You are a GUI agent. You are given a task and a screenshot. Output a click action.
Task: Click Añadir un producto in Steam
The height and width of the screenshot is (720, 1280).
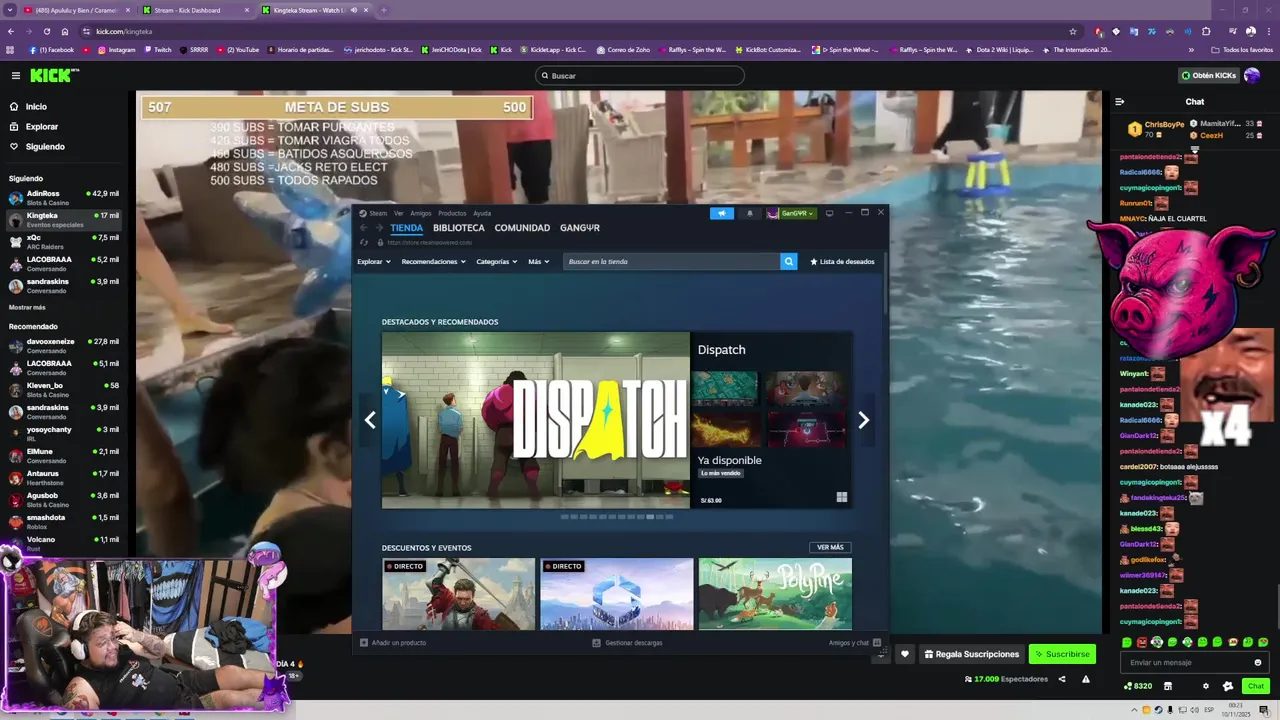click(393, 643)
